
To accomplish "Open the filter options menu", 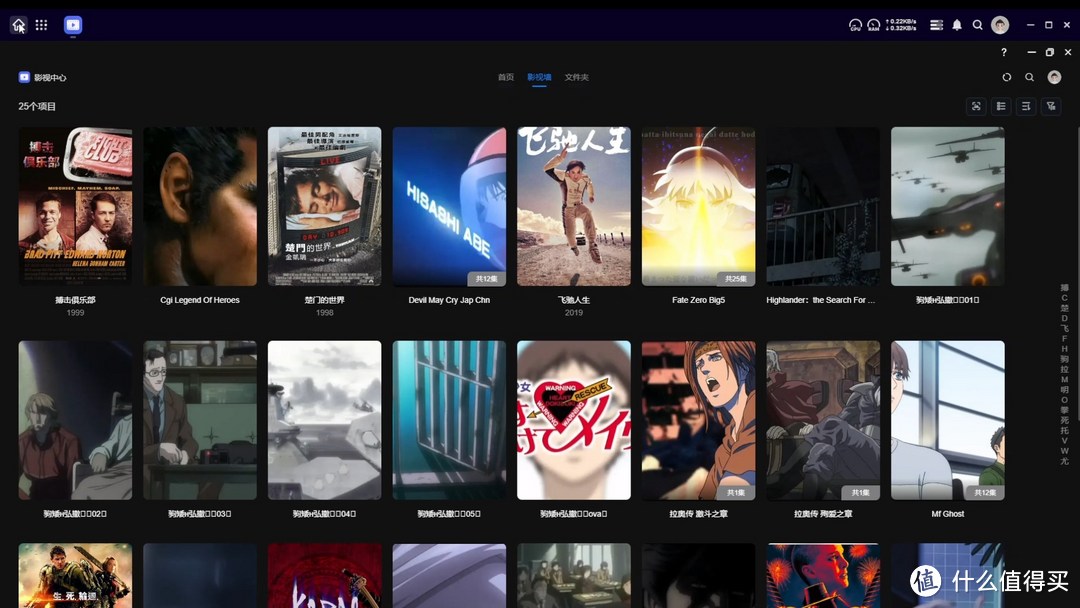I will pyautogui.click(x=1051, y=106).
